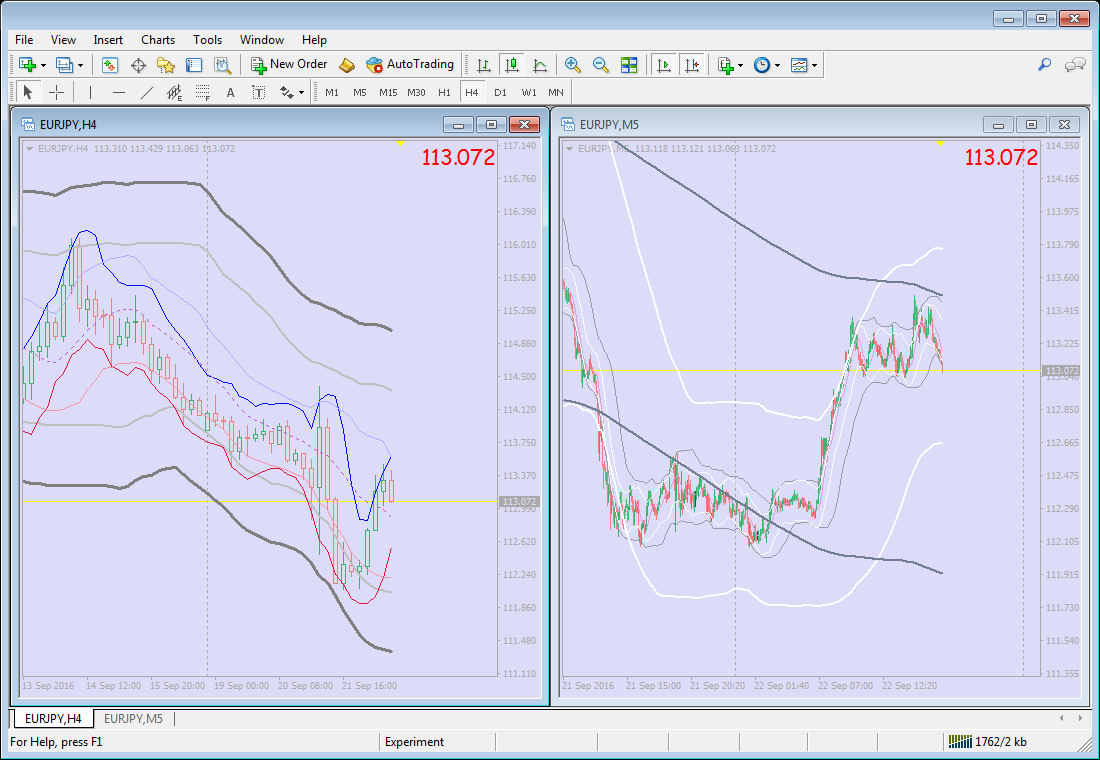Click the H4 chart shift yellow marker

400,143
